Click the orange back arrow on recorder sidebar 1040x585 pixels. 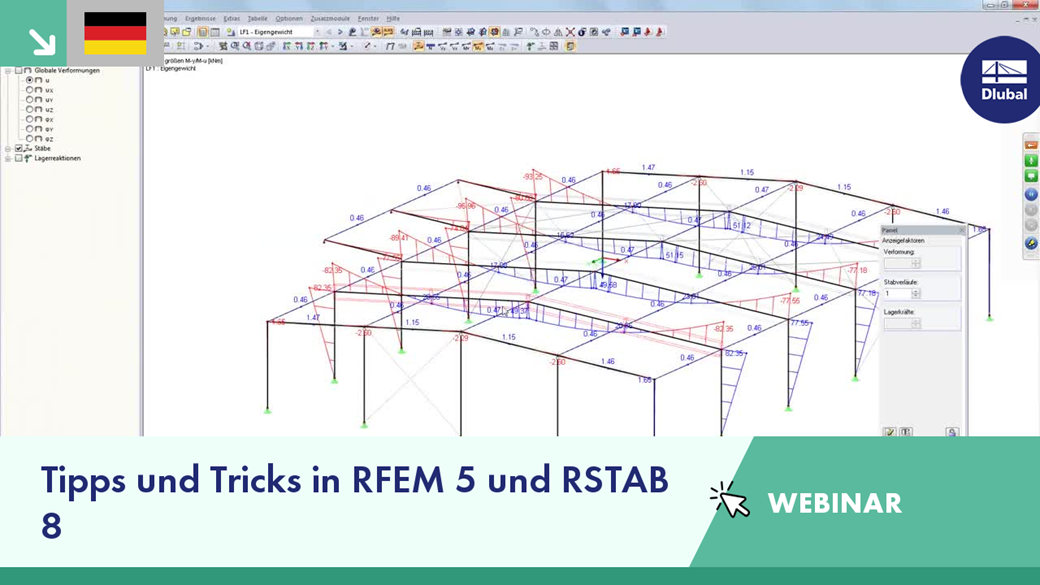tap(1031, 145)
